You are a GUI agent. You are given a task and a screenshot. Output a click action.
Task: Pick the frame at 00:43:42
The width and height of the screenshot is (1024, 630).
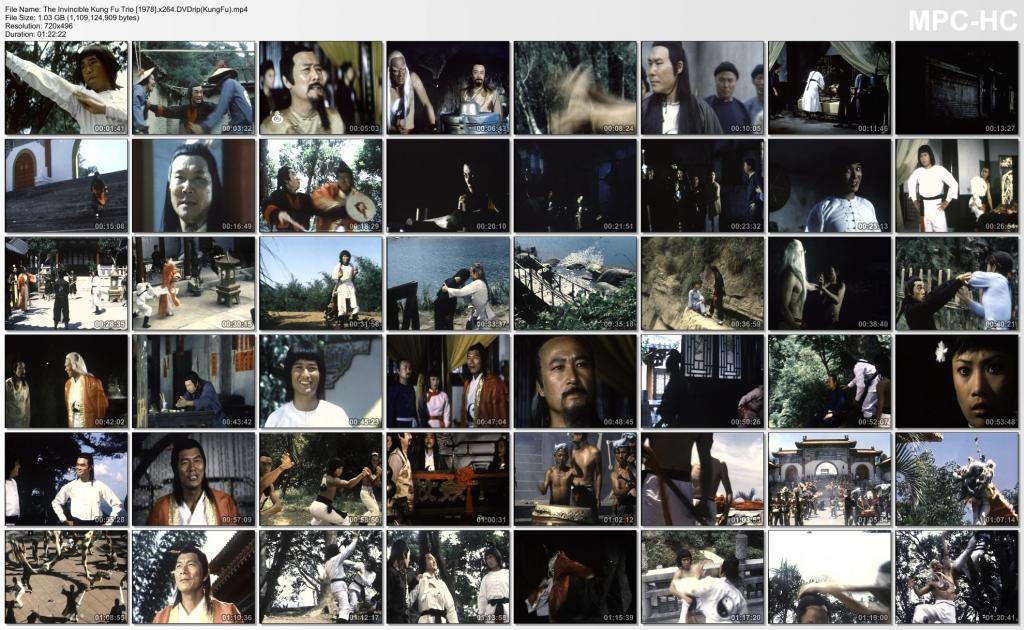[x=194, y=381]
